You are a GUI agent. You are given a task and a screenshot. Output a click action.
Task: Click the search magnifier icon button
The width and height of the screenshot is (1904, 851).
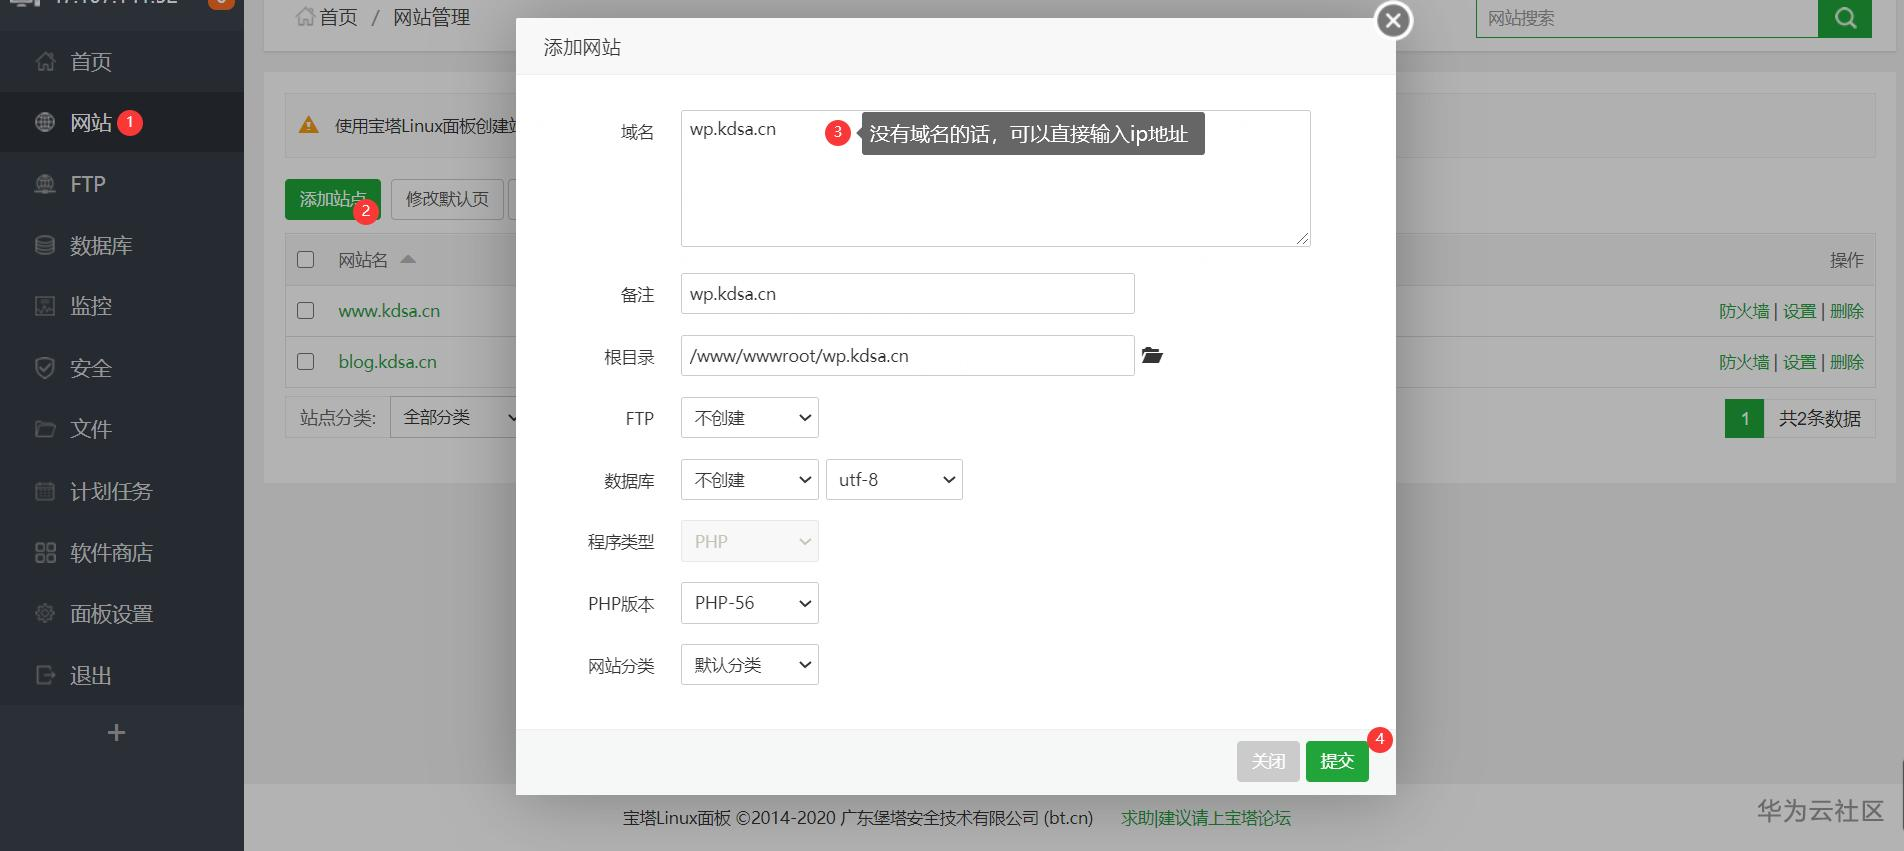(1845, 18)
